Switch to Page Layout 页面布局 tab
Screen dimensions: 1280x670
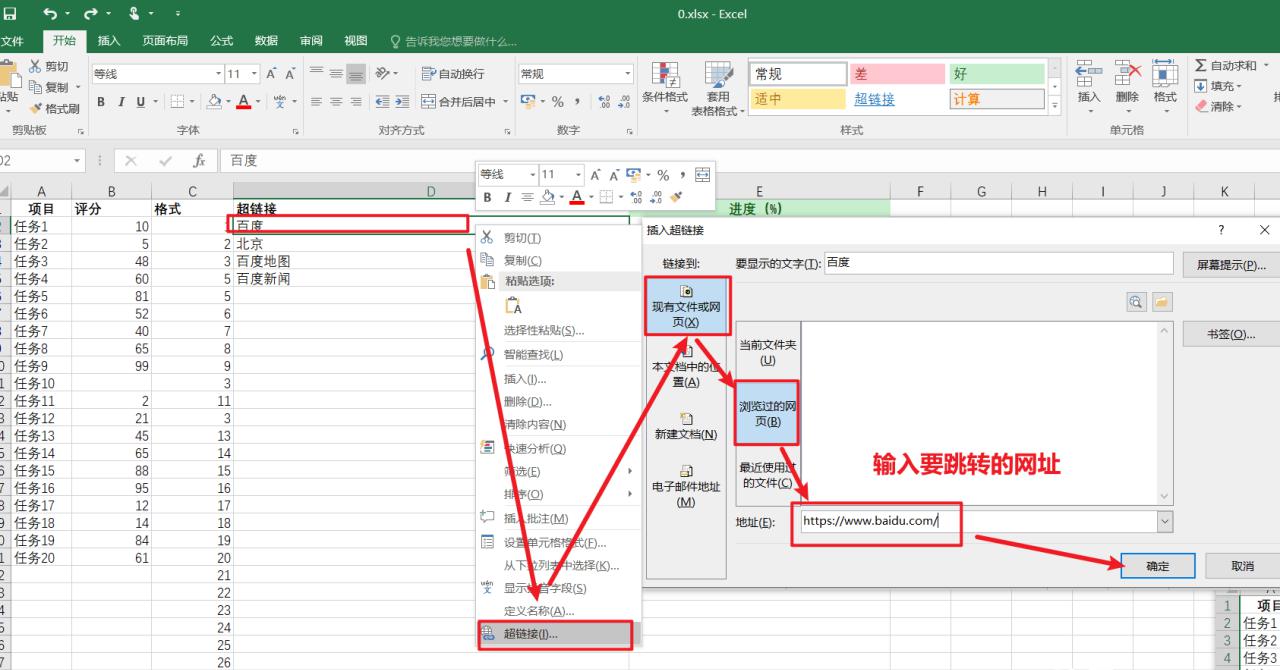pos(165,41)
